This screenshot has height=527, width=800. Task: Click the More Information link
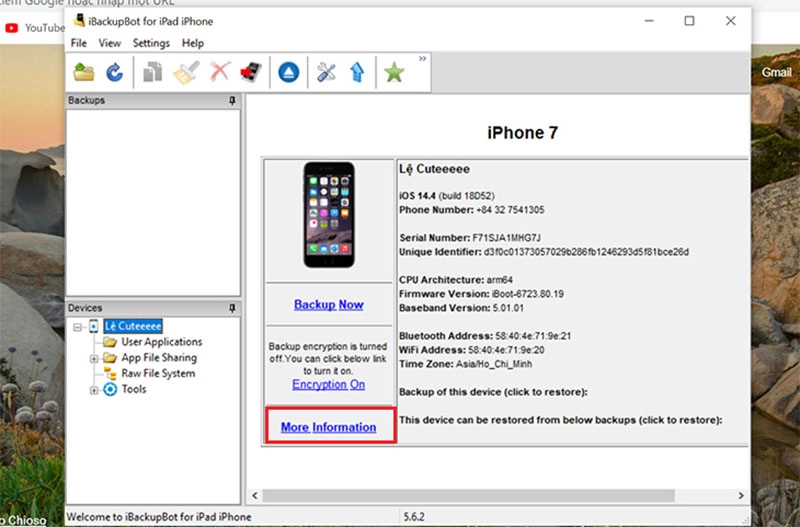(x=329, y=427)
